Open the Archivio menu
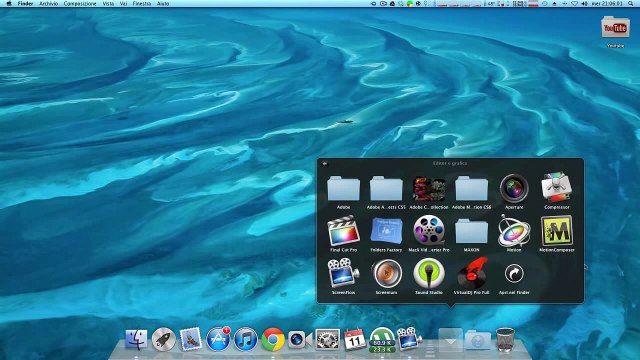 point(48,3)
